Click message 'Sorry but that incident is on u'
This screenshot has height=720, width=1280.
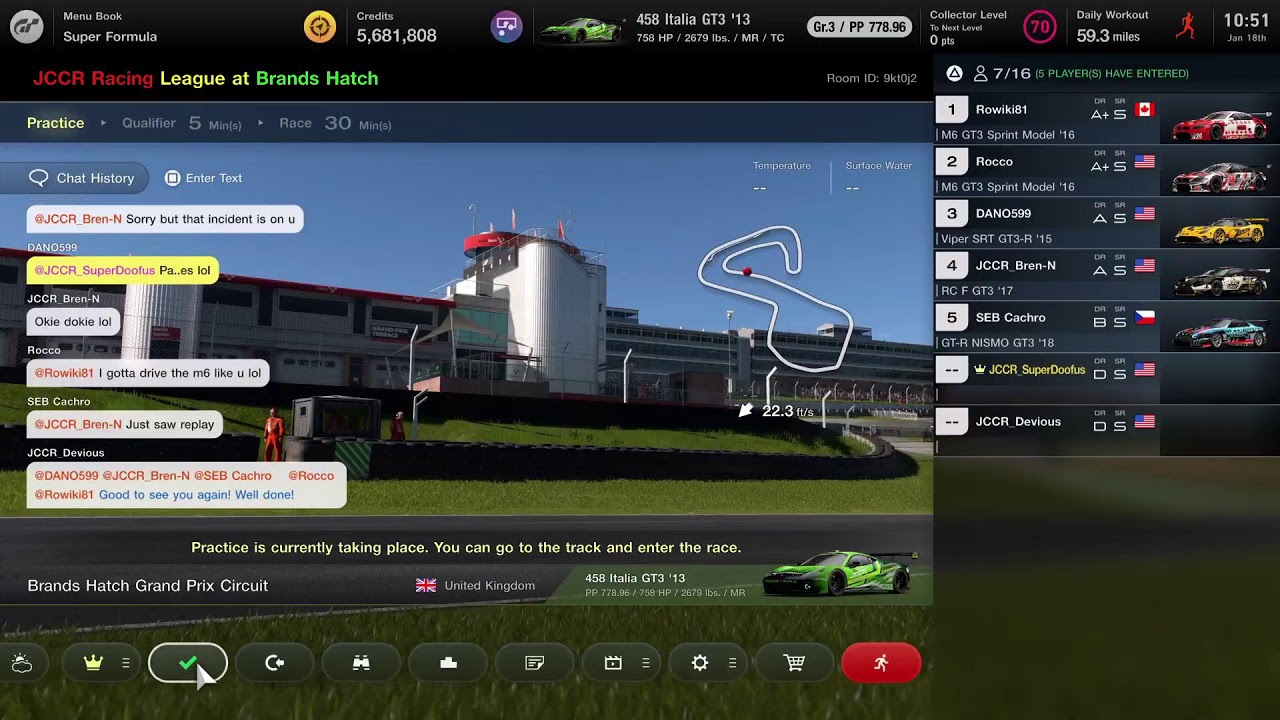(165, 219)
